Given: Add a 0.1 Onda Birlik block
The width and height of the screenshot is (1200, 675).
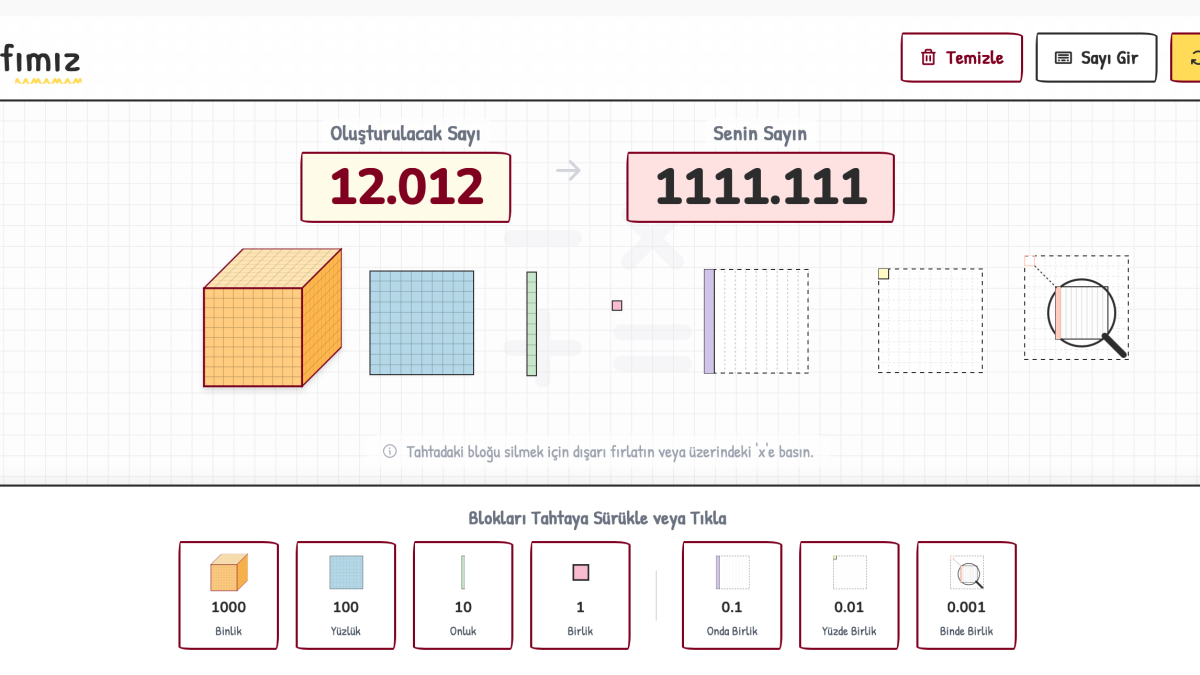Looking at the screenshot, I should click(732, 595).
